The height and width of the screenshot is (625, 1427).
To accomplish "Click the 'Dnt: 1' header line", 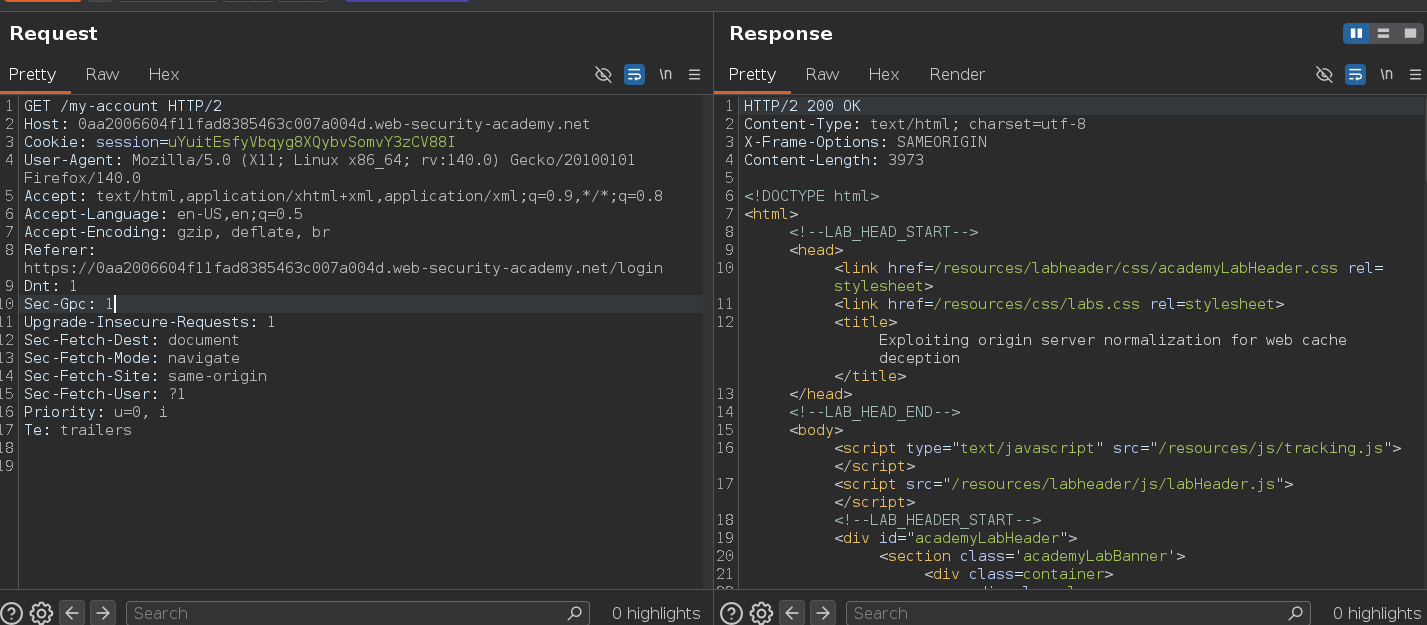I will (50, 286).
